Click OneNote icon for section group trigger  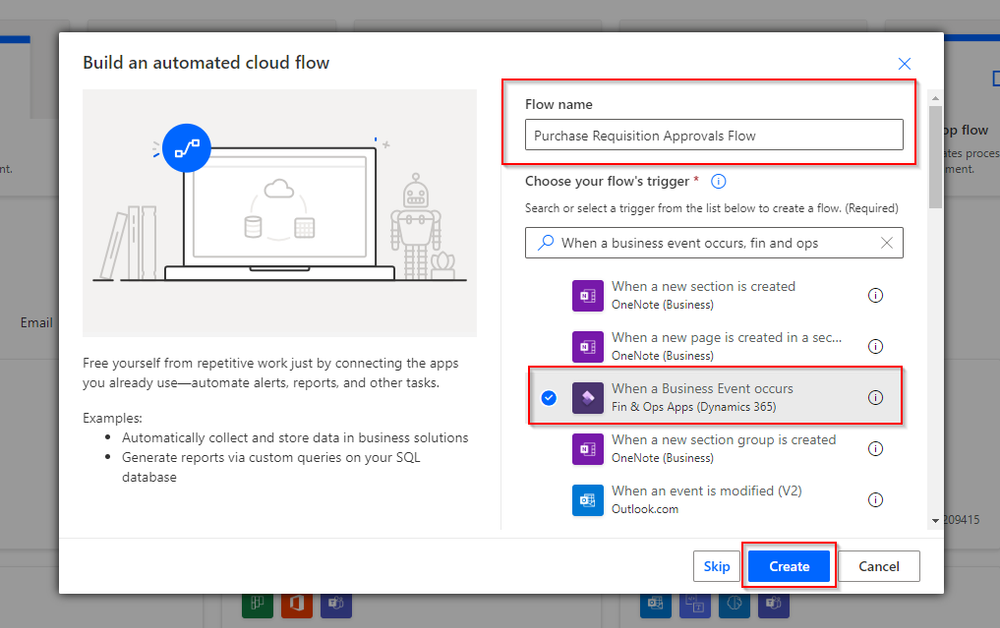pos(587,449)
